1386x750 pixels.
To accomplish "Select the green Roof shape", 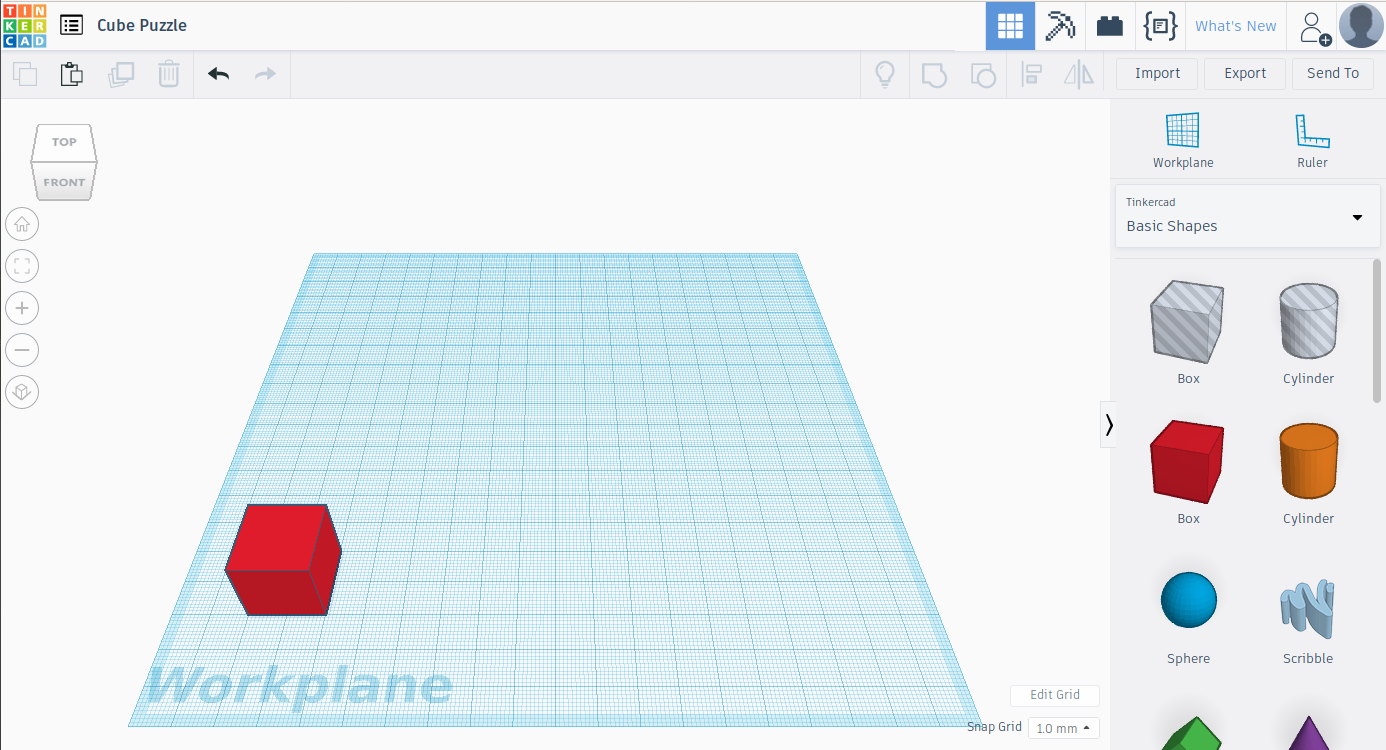I will pos(1190,732).
